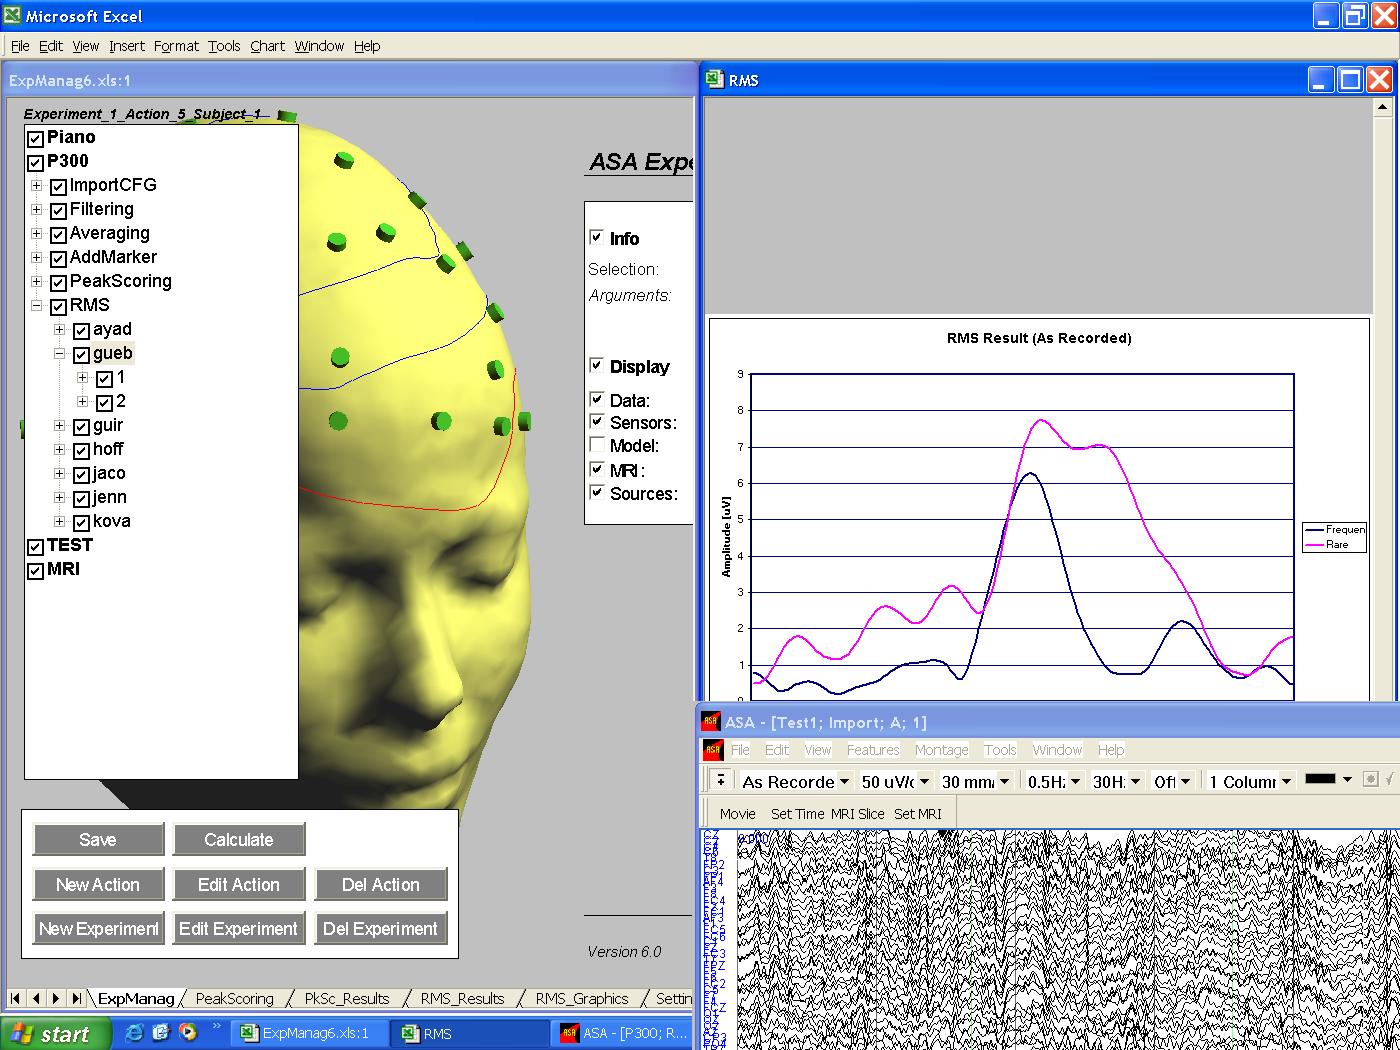This screenshot has width=1400, height=1050.
Task: Collapse the RMS tree node
Action: click(36, 305)
